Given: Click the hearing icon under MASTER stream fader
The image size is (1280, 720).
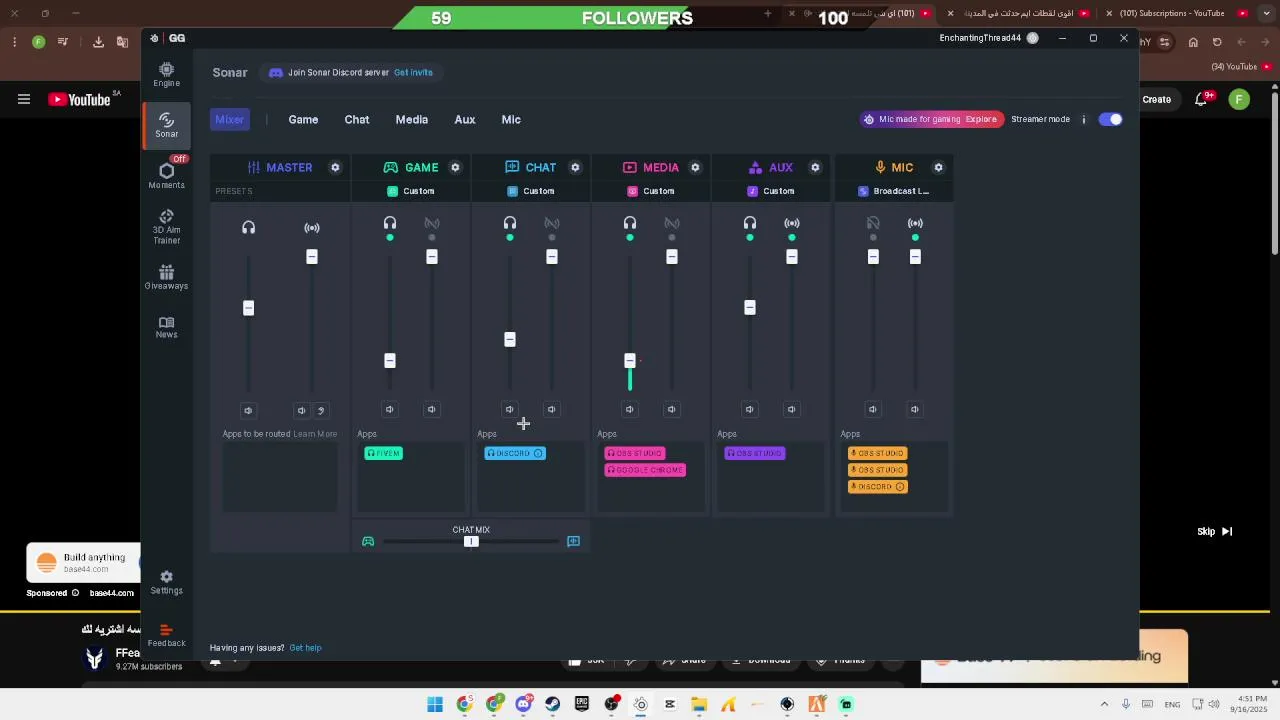Looking at the screenshot, I should (321, 410).
